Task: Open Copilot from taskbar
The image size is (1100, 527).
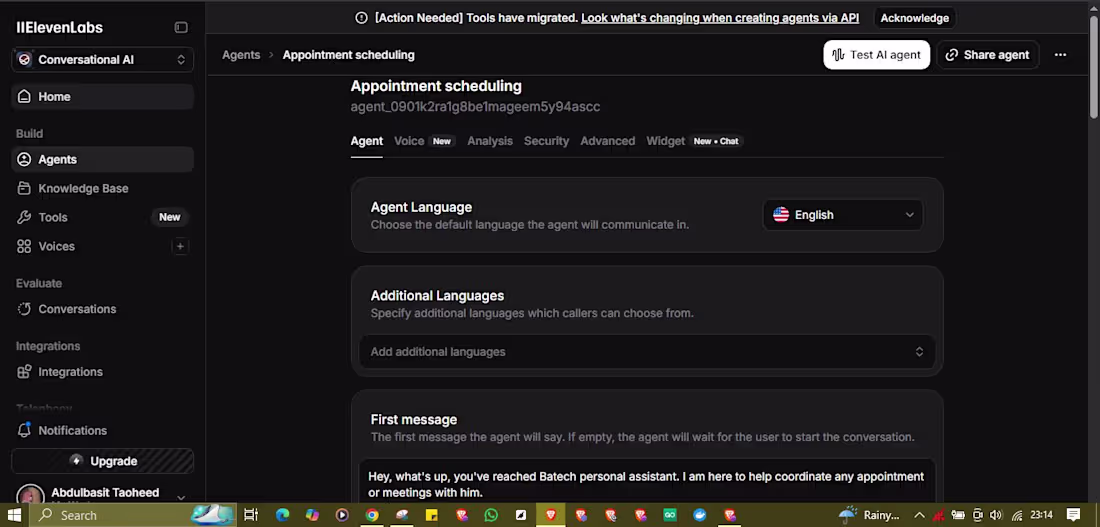Action: click(312, 515)
